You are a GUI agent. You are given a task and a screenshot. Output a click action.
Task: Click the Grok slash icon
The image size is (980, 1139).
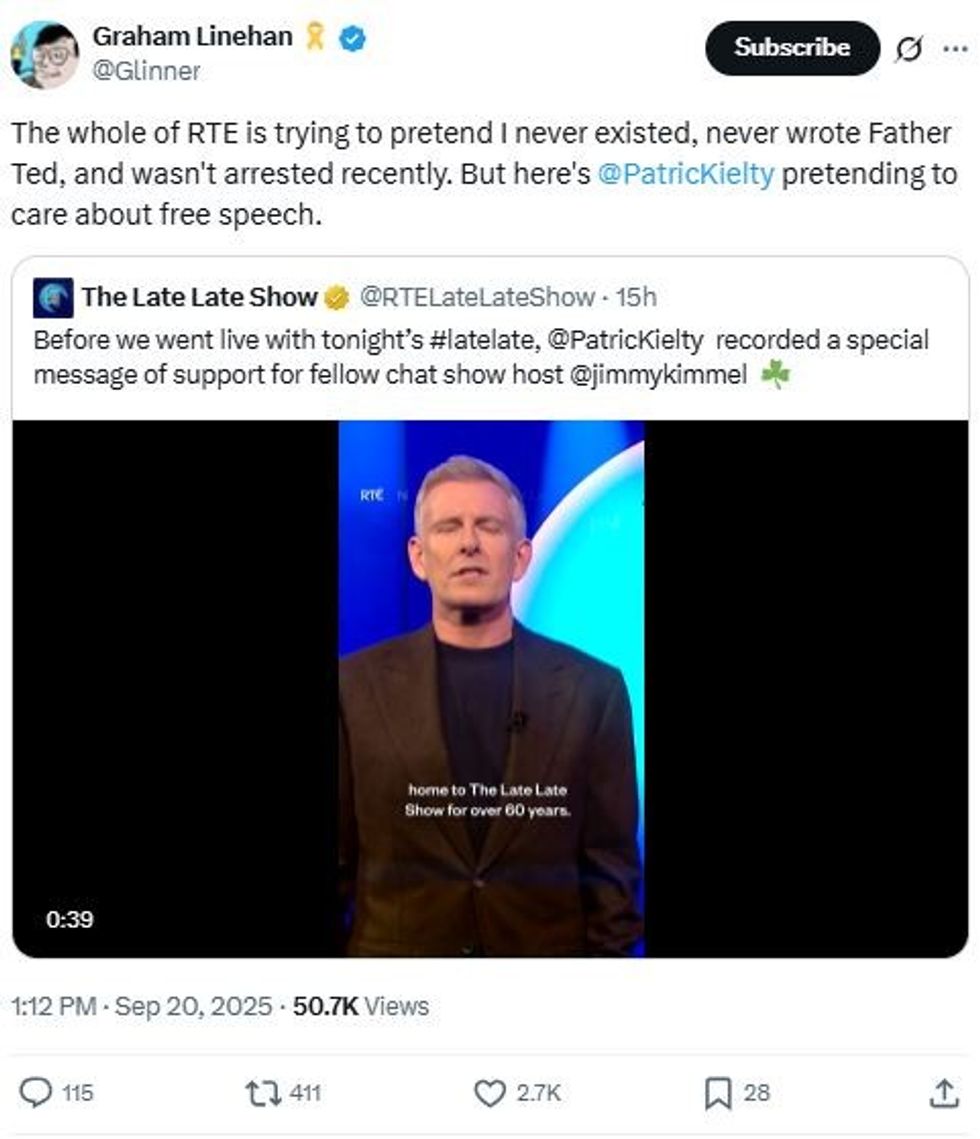[909, 48]
